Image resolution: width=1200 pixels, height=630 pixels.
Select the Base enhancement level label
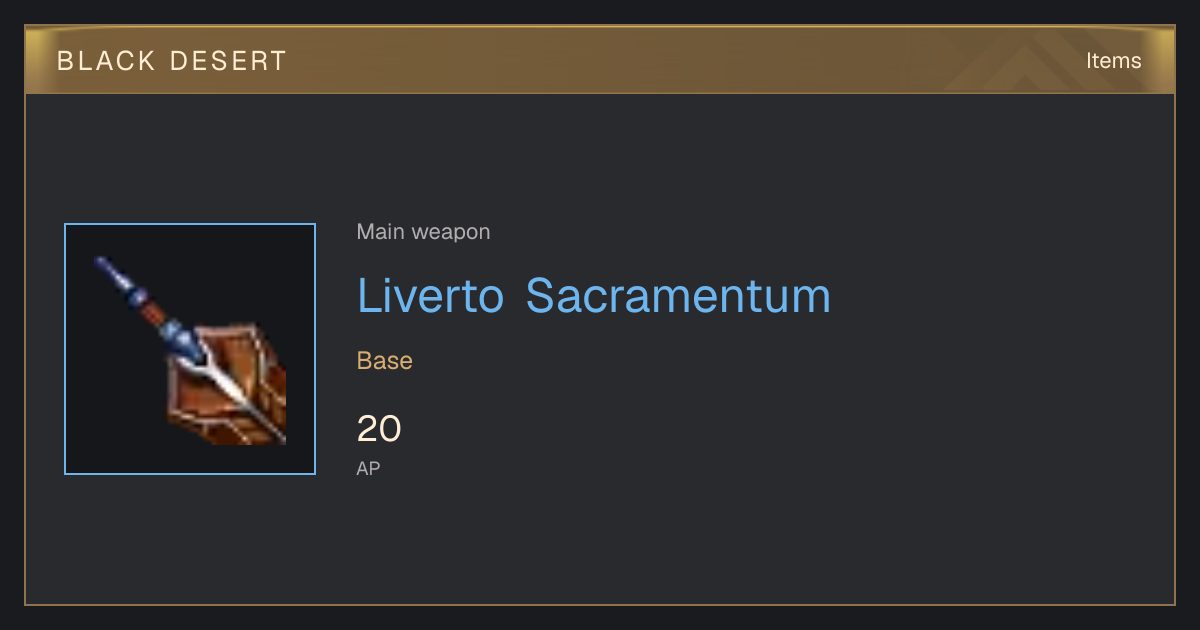[385, 361]
